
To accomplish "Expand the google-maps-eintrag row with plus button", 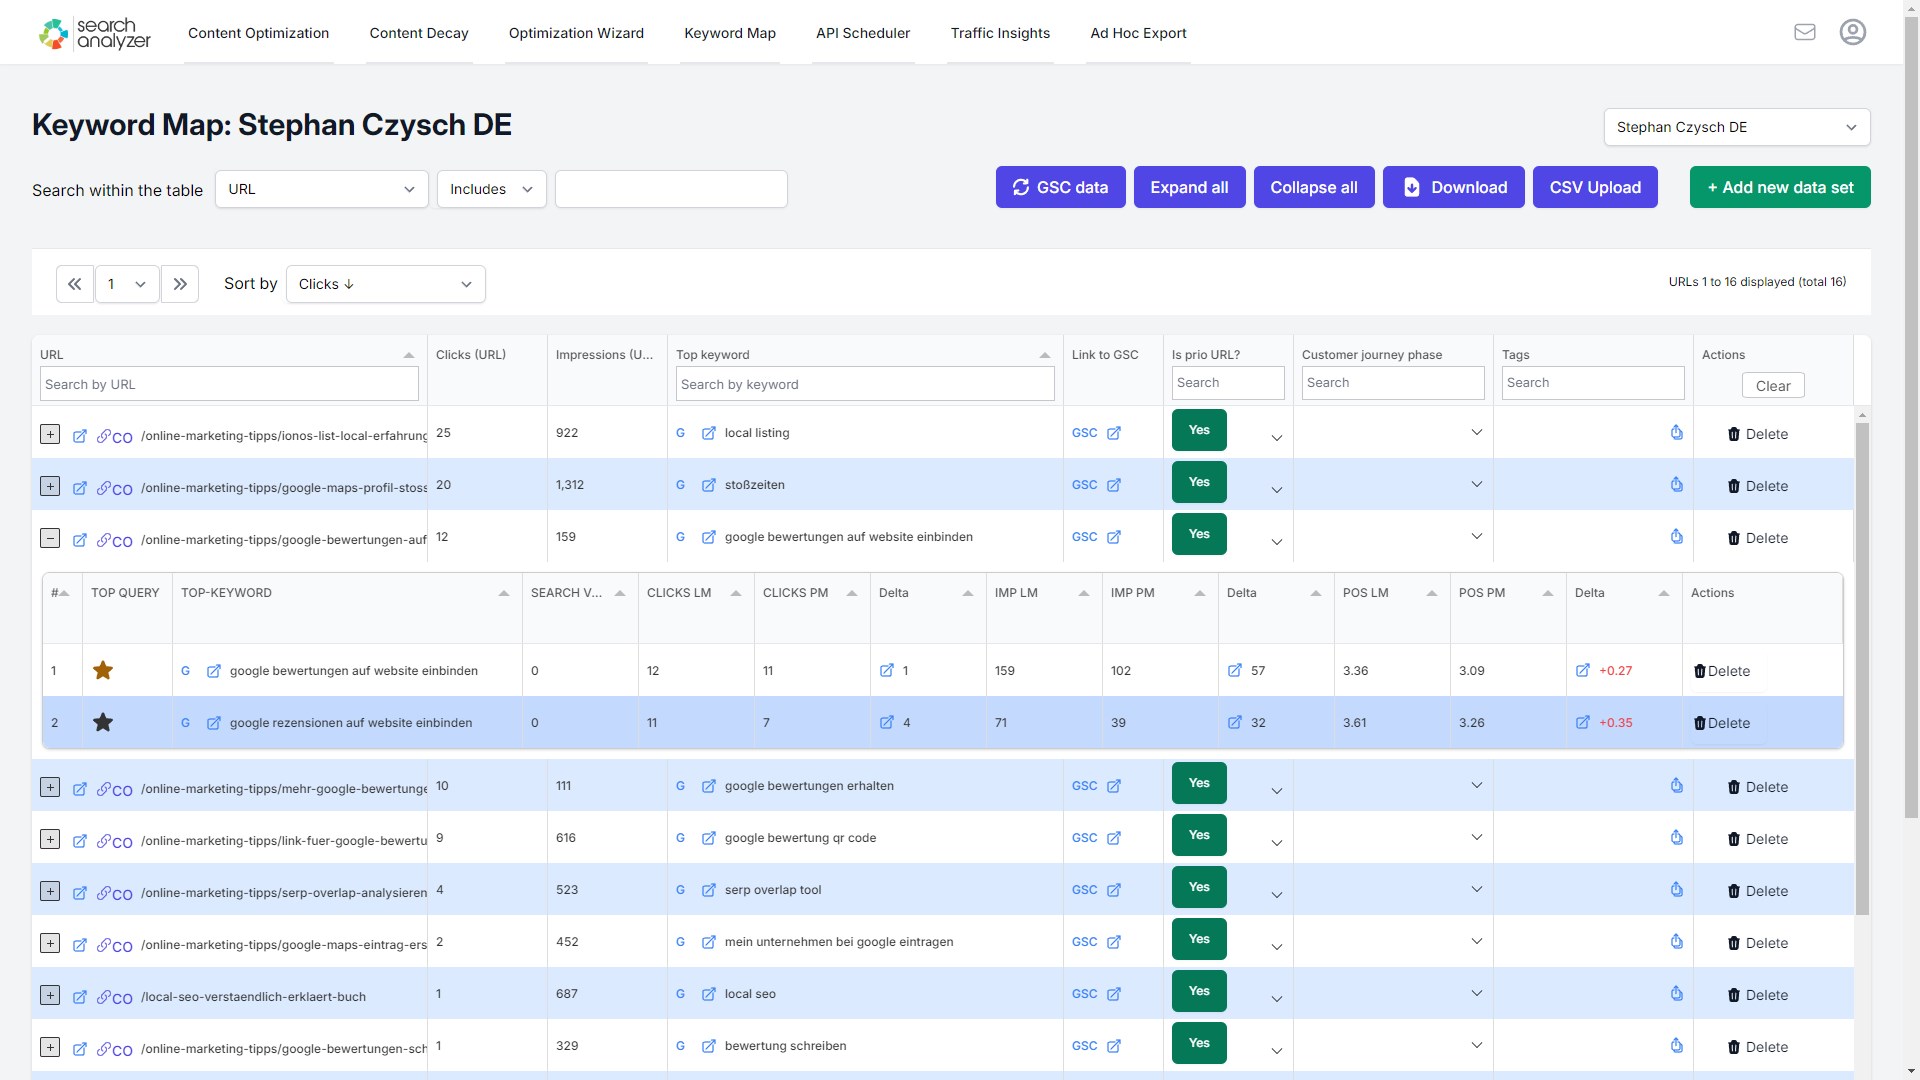I will point(49,945).
